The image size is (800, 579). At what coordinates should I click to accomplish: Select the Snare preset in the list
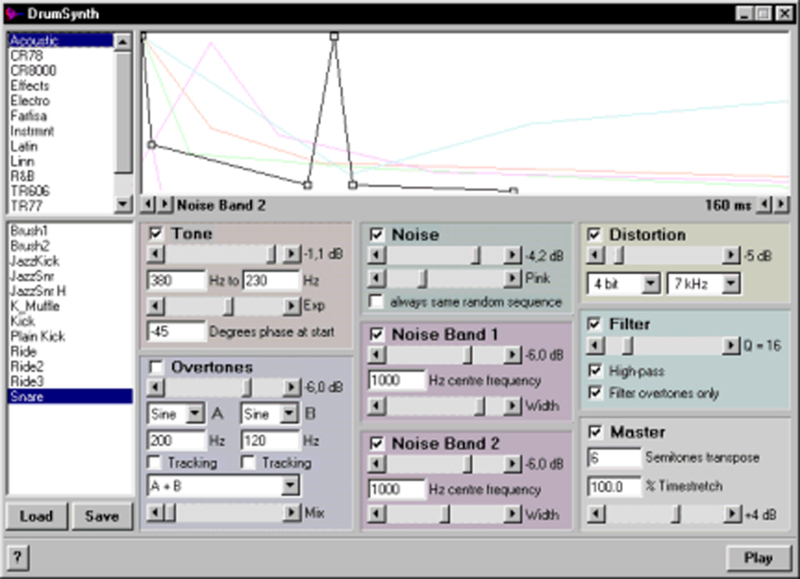(70, 397)
